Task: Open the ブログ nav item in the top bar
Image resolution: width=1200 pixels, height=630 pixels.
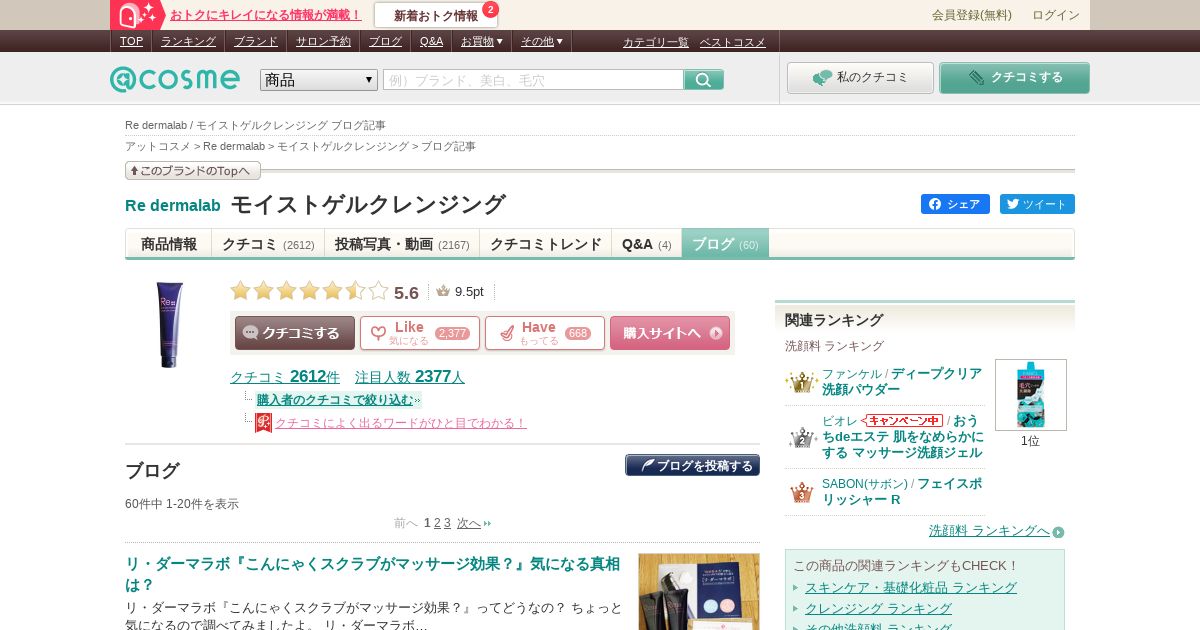Action: pyautogui.click(x=385, y=41)
